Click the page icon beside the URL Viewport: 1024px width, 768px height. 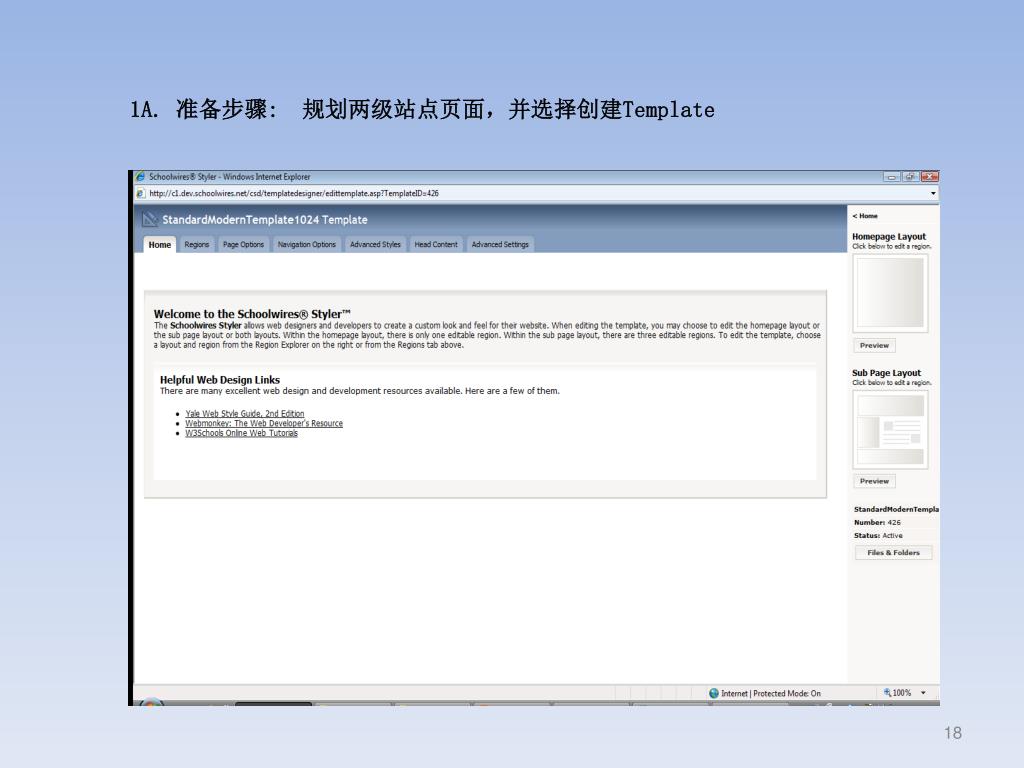click(140, 193)
